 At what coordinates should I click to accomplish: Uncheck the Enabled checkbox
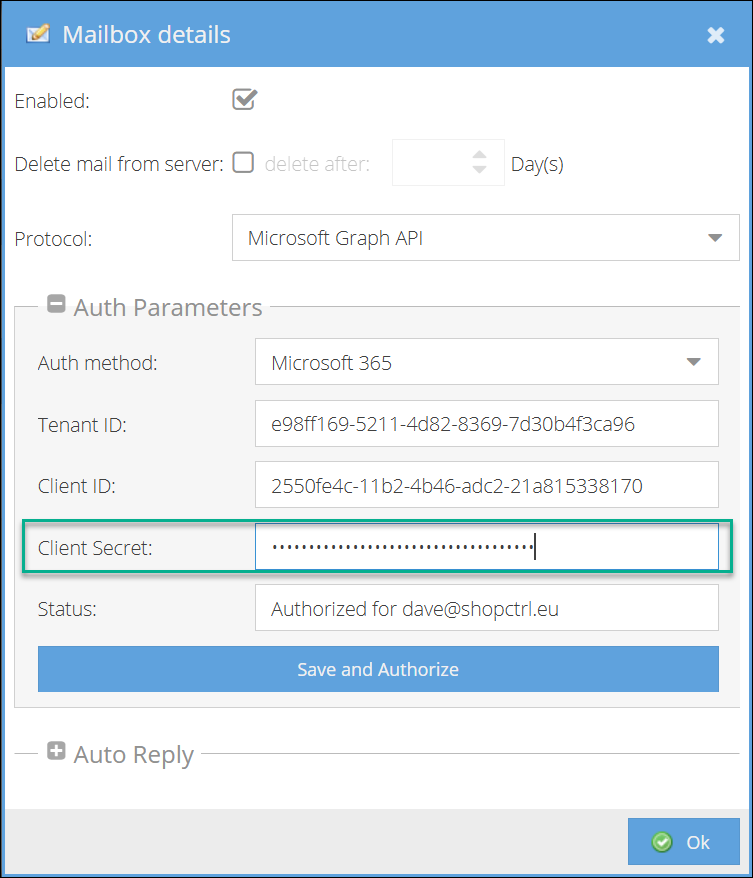pyautogui.click(x=244, y=100)
